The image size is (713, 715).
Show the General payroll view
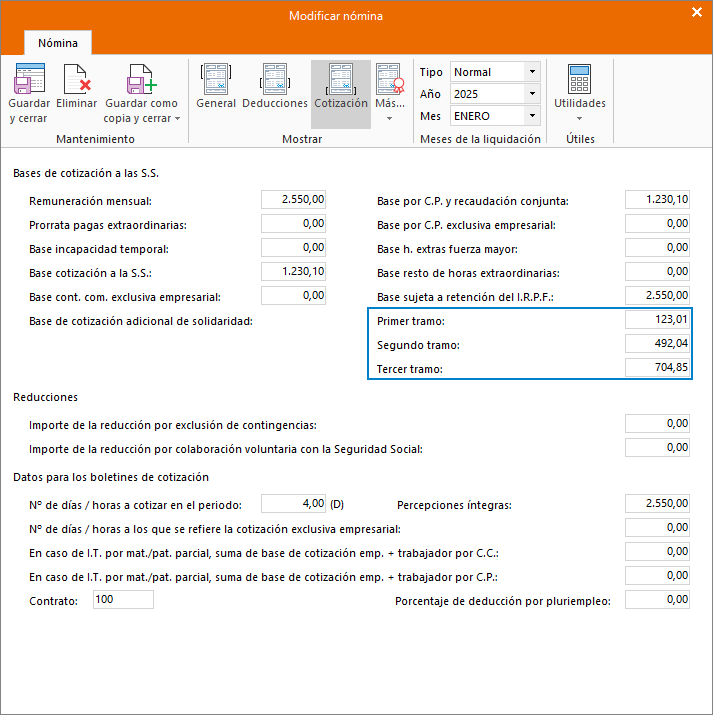[x=216, y=87]
